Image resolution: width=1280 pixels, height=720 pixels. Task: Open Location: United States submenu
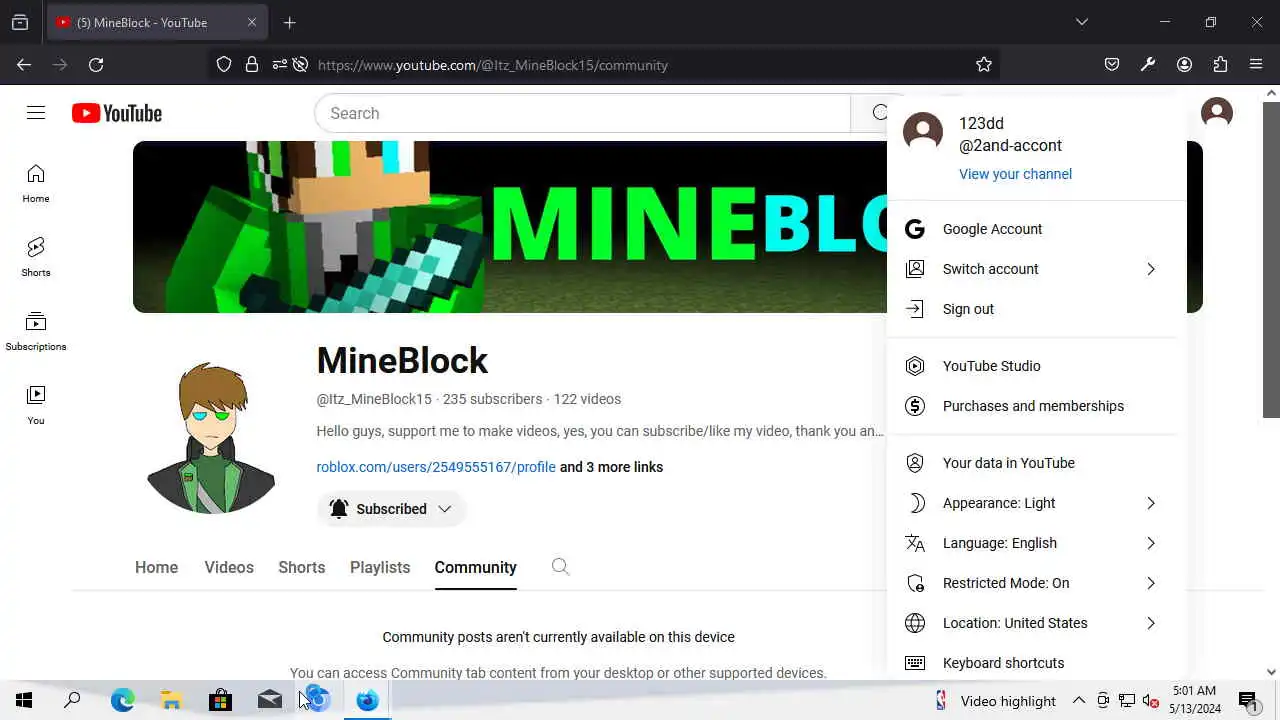(1031, 623)
